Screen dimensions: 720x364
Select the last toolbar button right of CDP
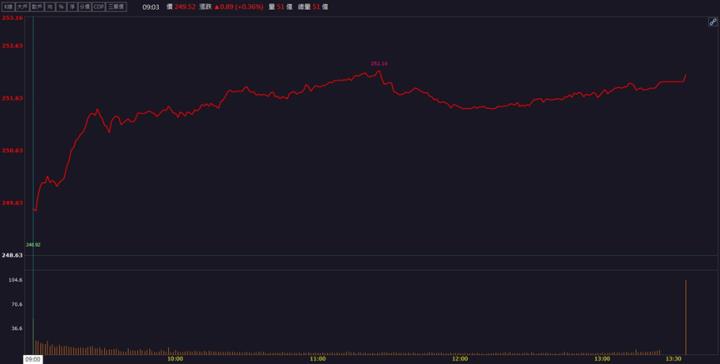point(115,7)
